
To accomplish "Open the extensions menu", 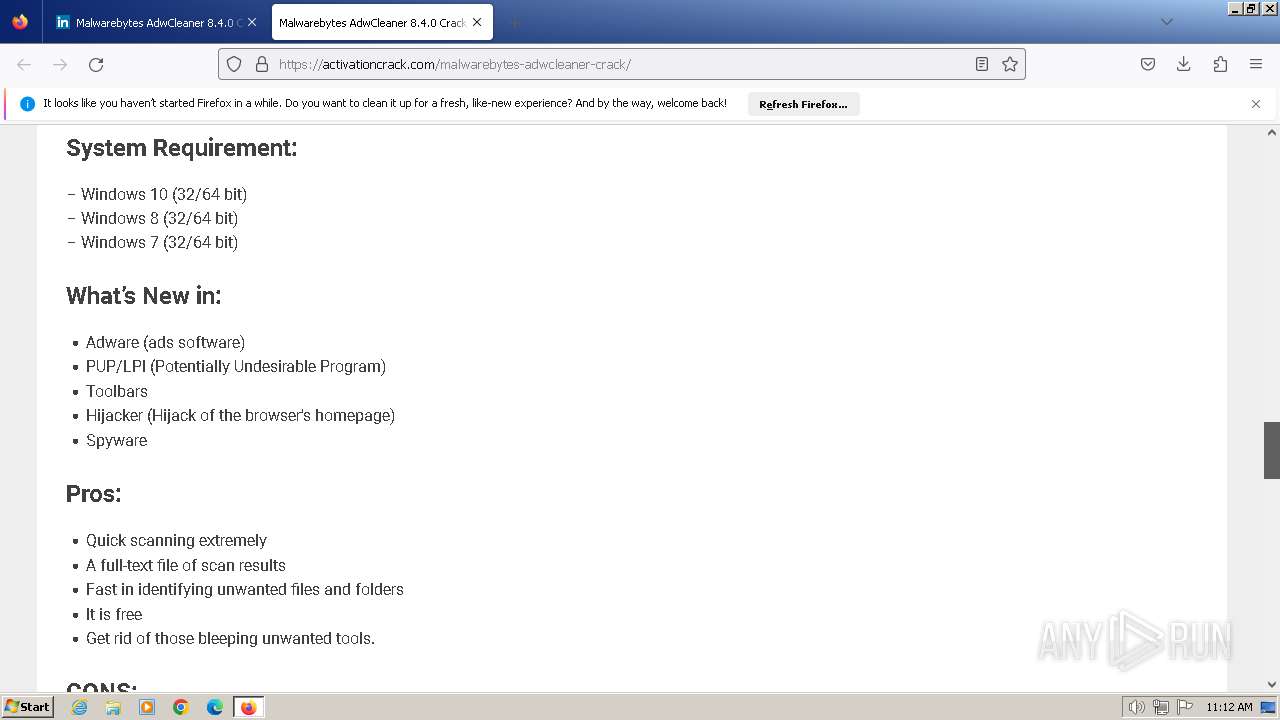I will point(1220,64).
